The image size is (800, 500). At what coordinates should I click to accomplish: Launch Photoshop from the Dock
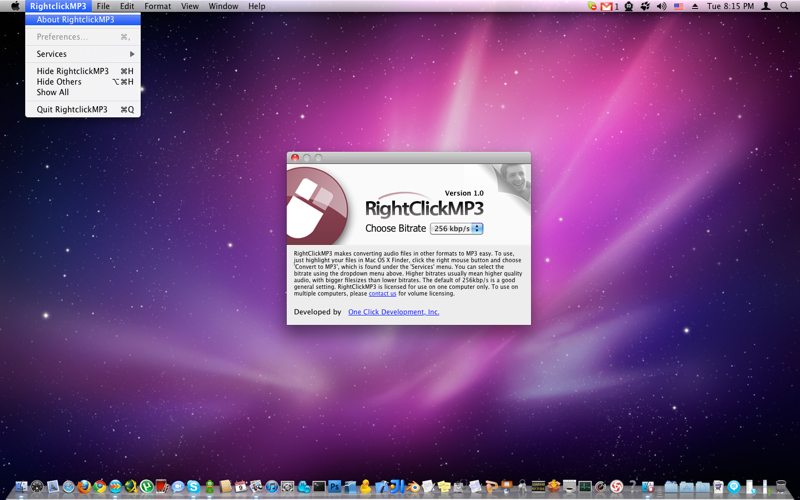pyautogui.click(x=334, y=487)
